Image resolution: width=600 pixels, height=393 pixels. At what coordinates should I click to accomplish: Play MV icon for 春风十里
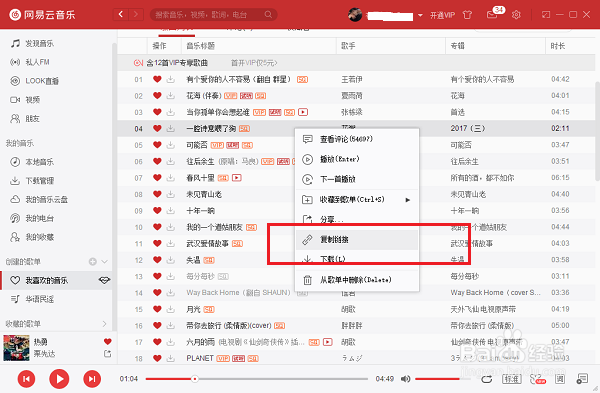[x=237, y=178]
